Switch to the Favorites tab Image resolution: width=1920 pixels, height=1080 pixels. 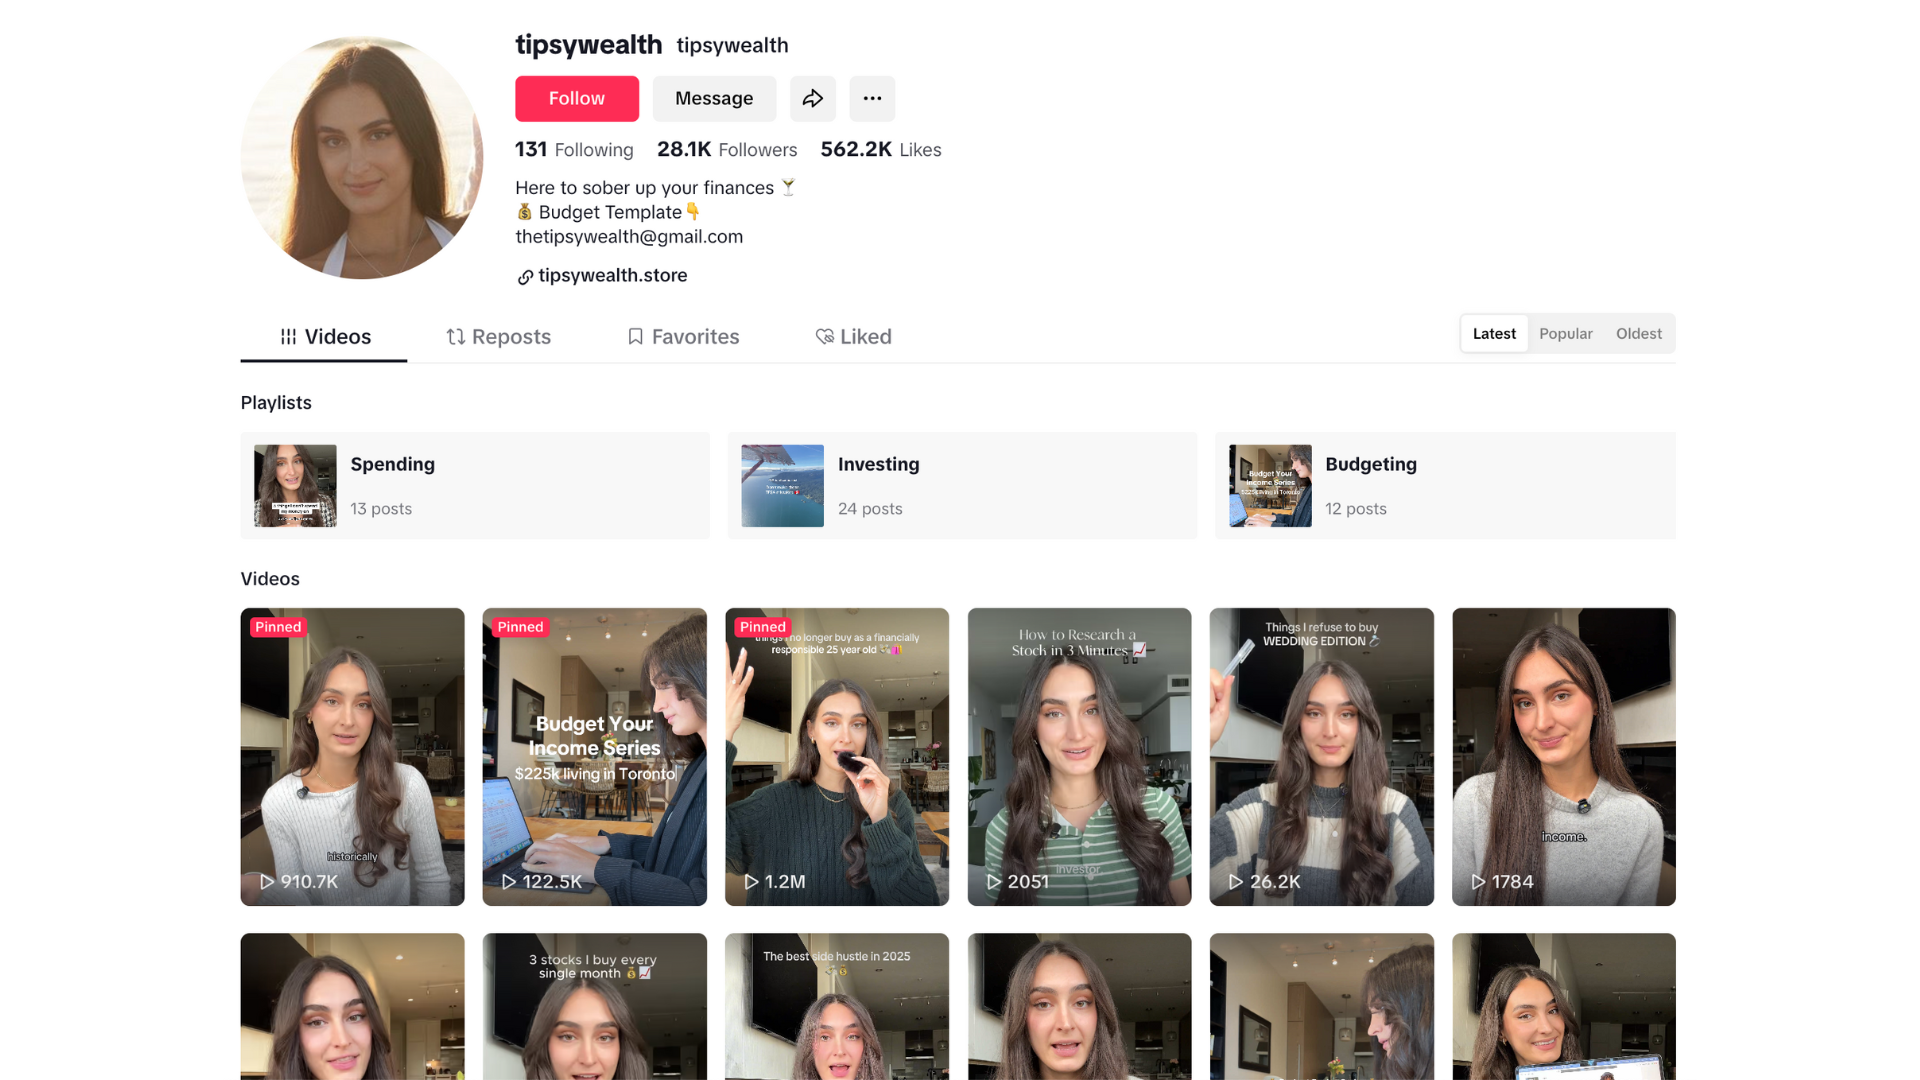tap(683, 337)
